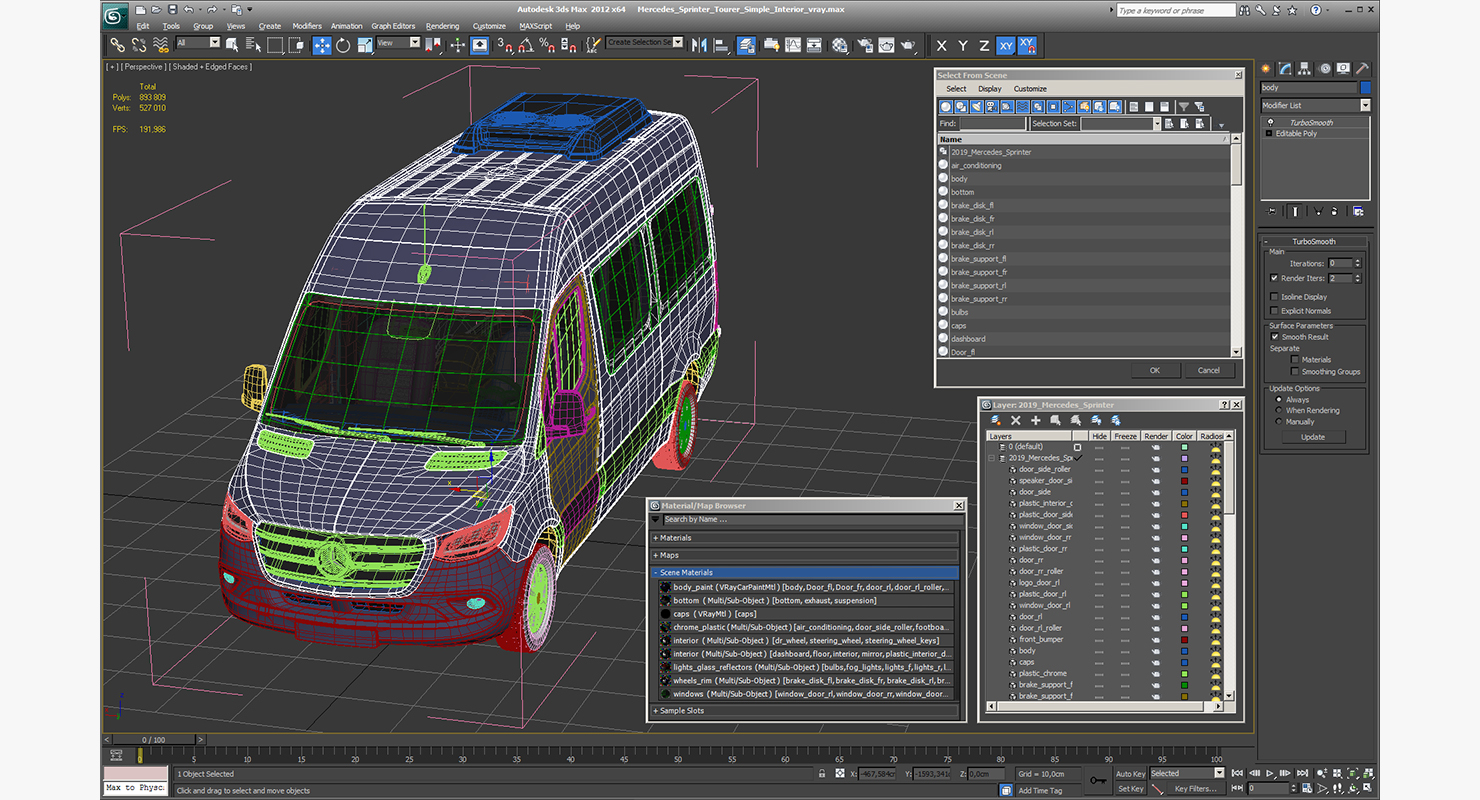The image size is (1480, 800).
Task: Click the Set Key button
Action: click(1130, 788)
